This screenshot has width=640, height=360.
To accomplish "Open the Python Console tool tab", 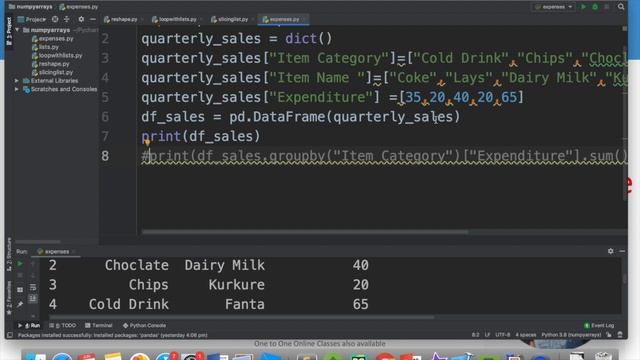I will pyautogui.click(x=144, y=325).
